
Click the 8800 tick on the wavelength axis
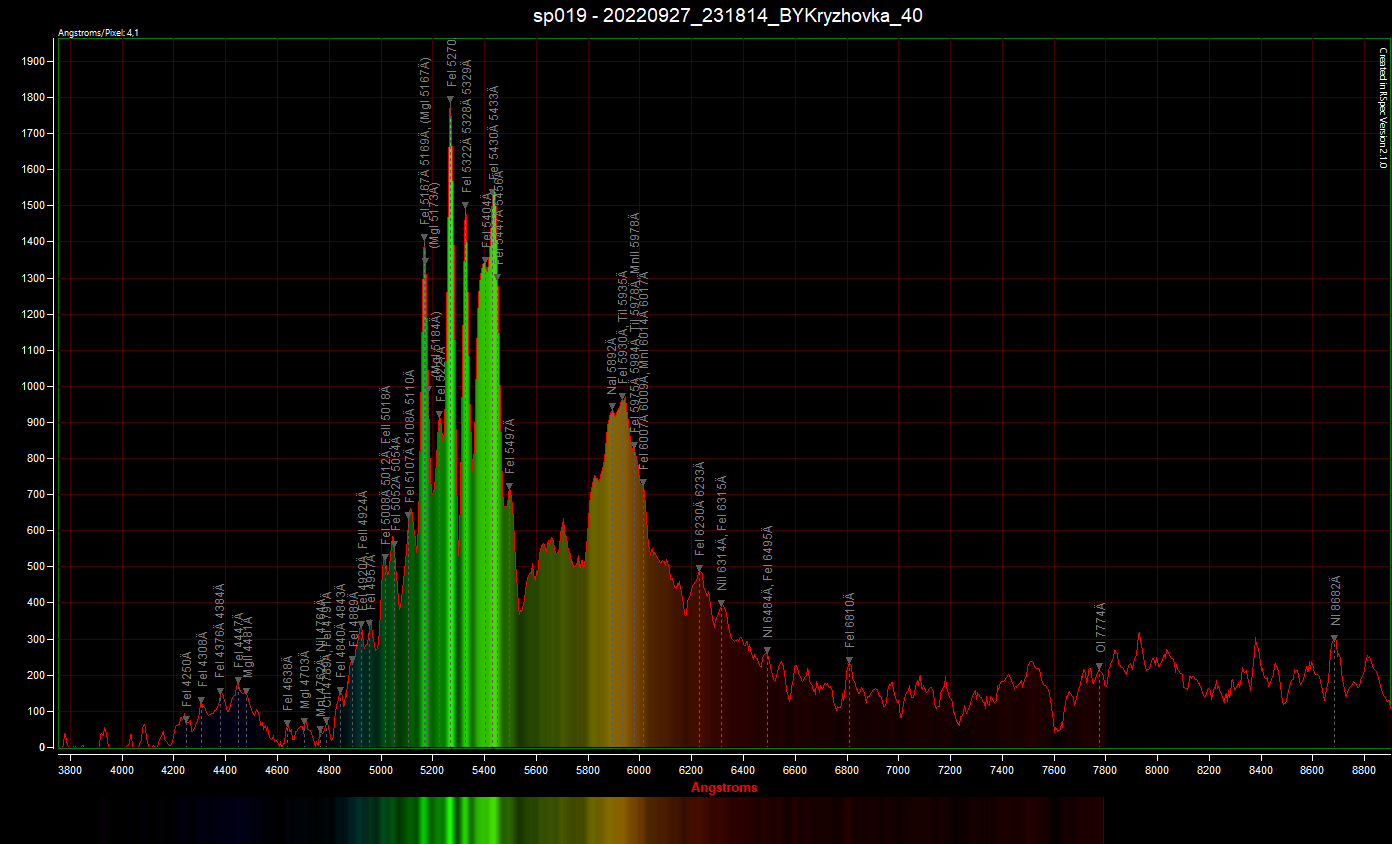tap(1364, 770)
